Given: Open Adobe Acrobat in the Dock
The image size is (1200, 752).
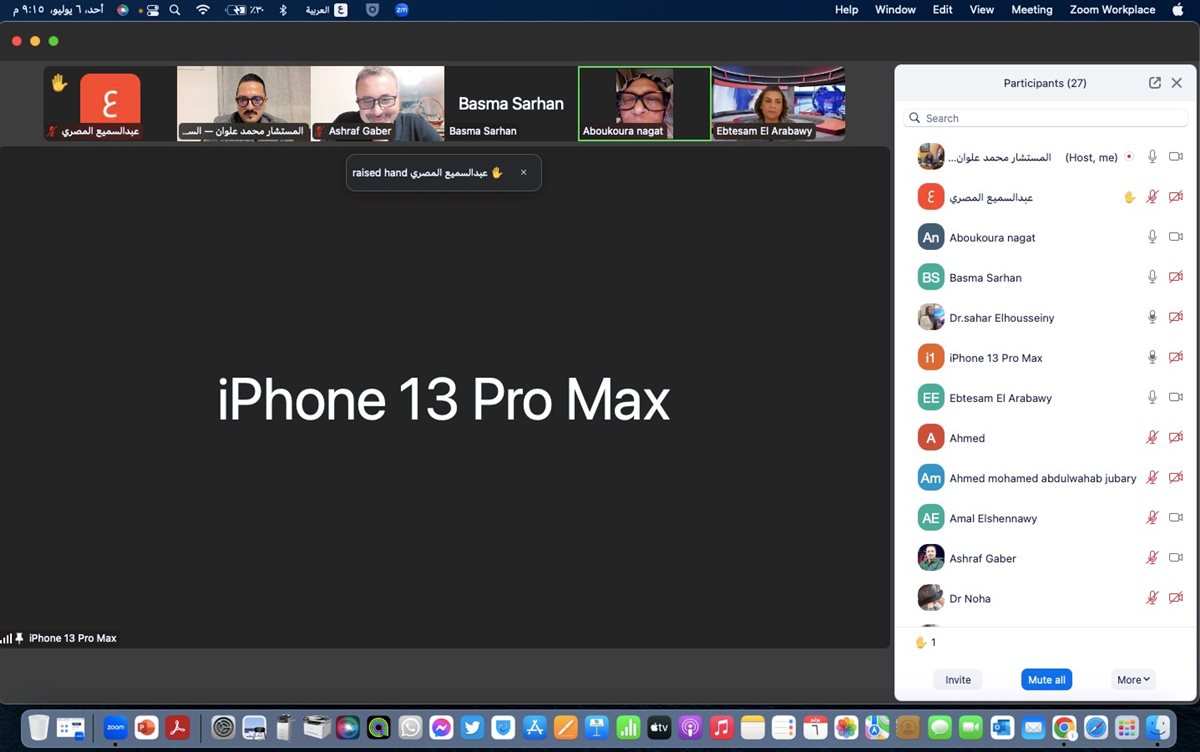Looking at the screenshot, I should tap(177, 727).
